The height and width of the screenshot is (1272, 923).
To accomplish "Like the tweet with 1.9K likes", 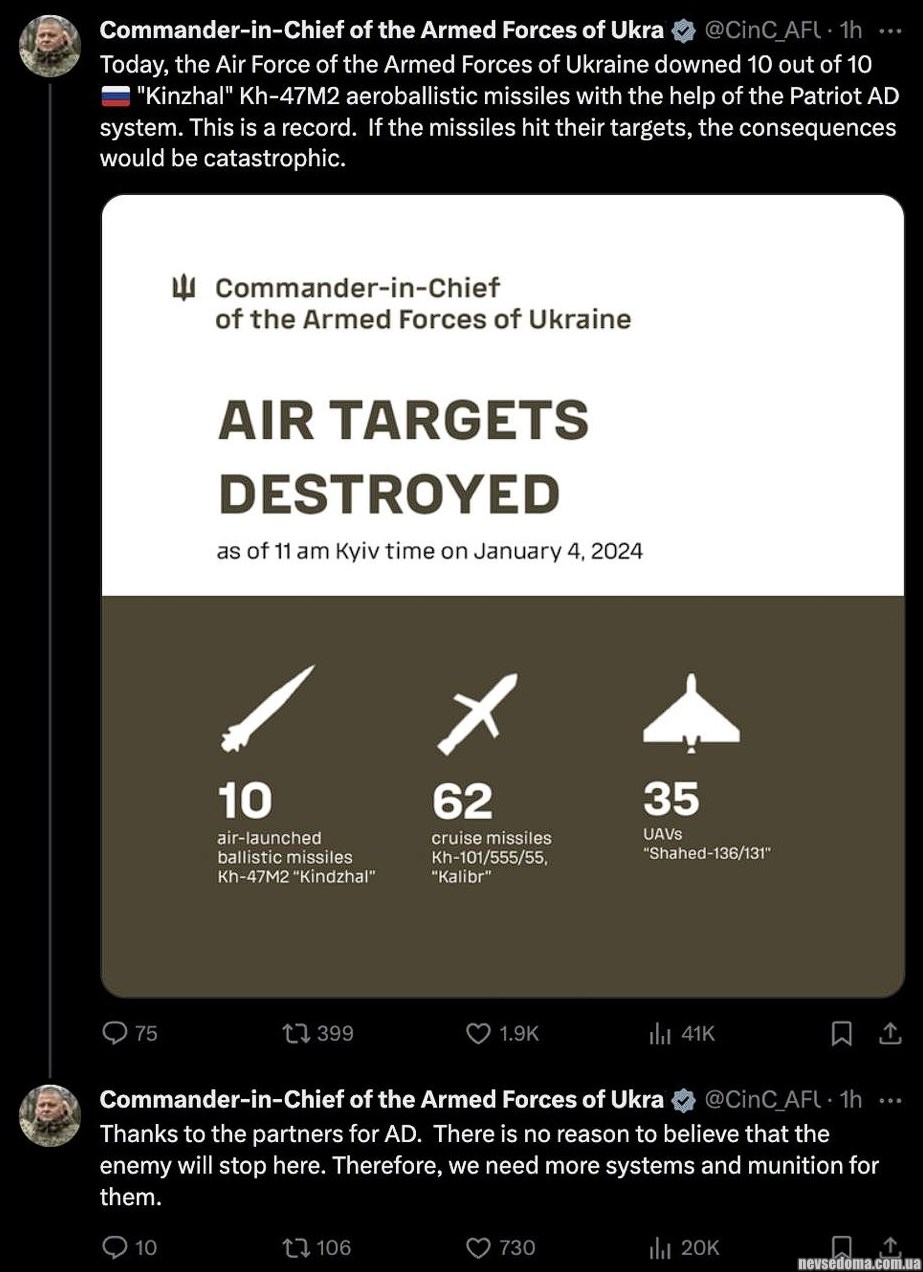I will [479, 1033].
